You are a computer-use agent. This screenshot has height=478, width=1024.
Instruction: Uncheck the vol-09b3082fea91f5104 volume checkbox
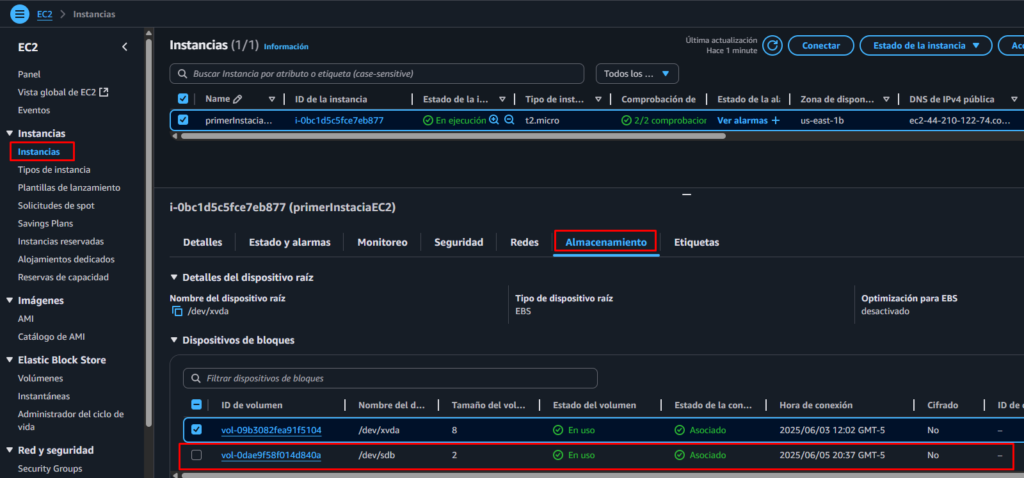(197, 430)
